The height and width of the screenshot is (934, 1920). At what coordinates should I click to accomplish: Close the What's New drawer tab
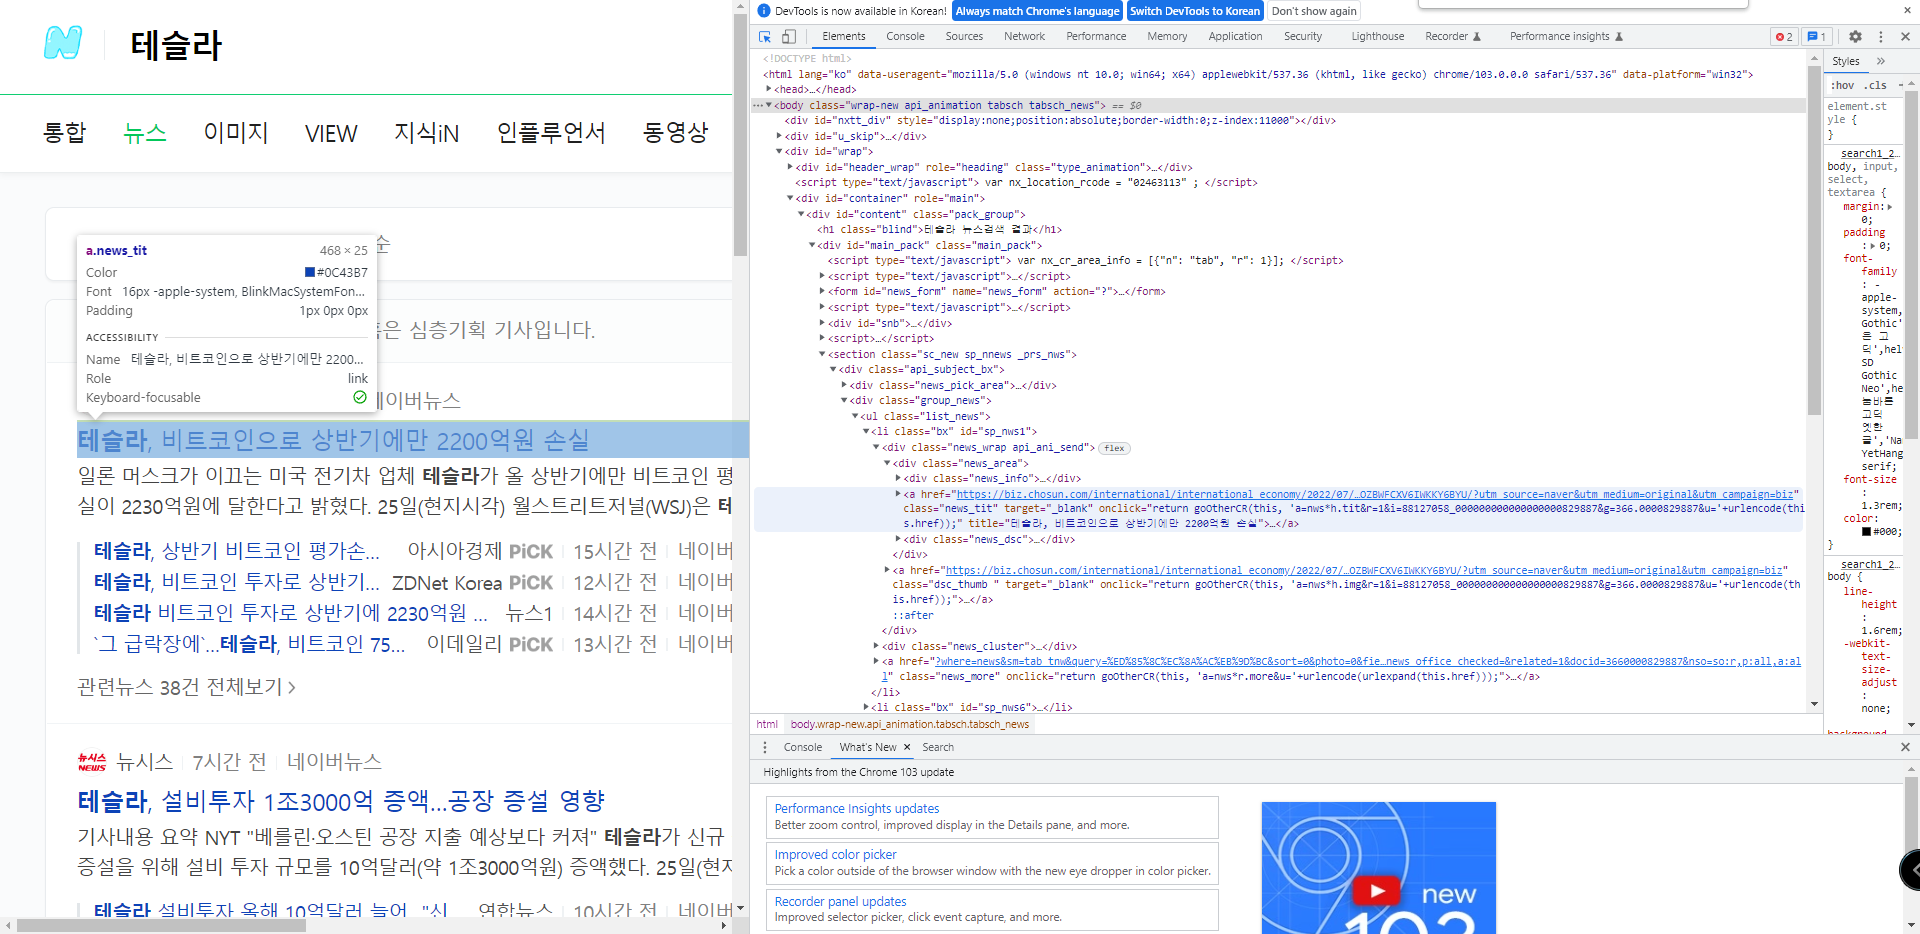tap(907, 747)
